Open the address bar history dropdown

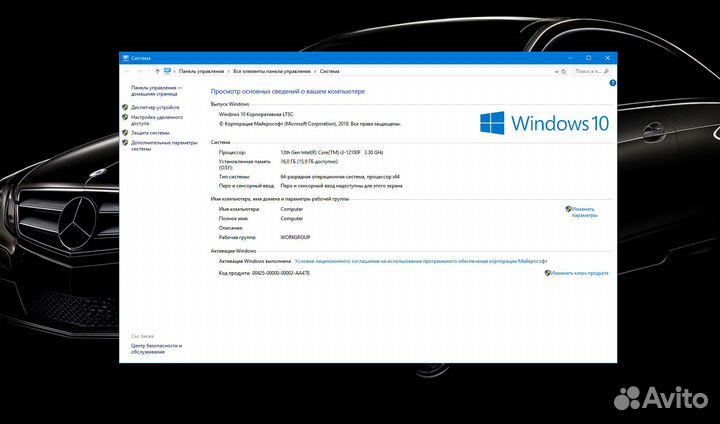click(557, 72)
